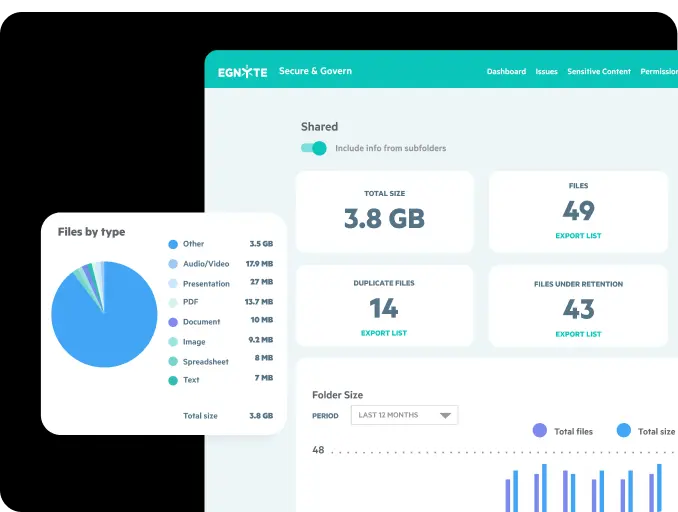Click the Other legend color dot
Image resolution: width=678 pixels, height=512 pixels.
coord(173,244)
